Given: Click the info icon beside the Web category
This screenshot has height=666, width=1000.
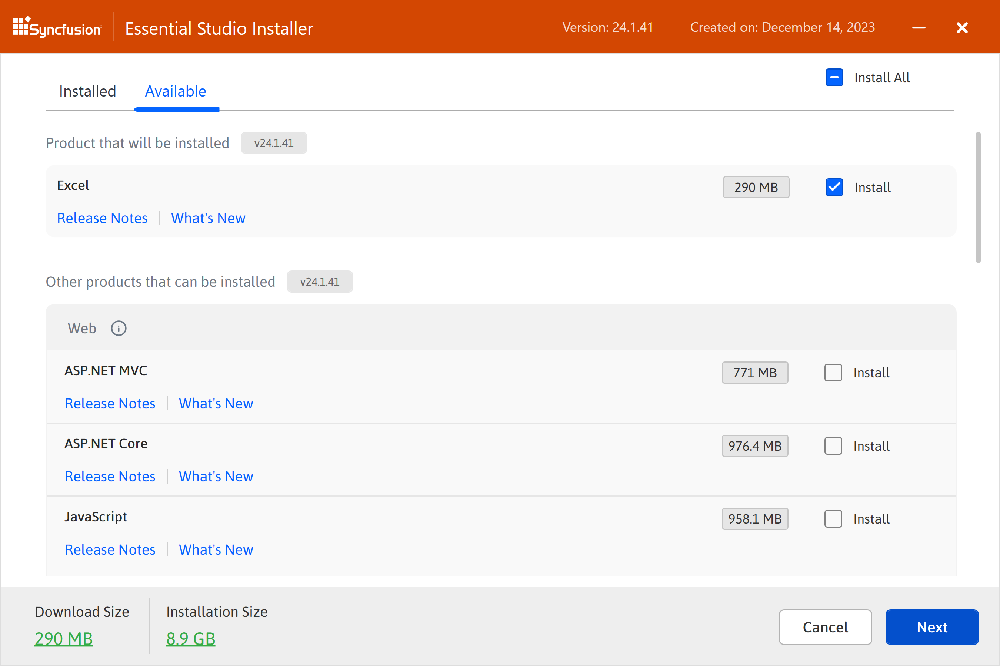Looking at the screenshot, I should click(118, 327).
